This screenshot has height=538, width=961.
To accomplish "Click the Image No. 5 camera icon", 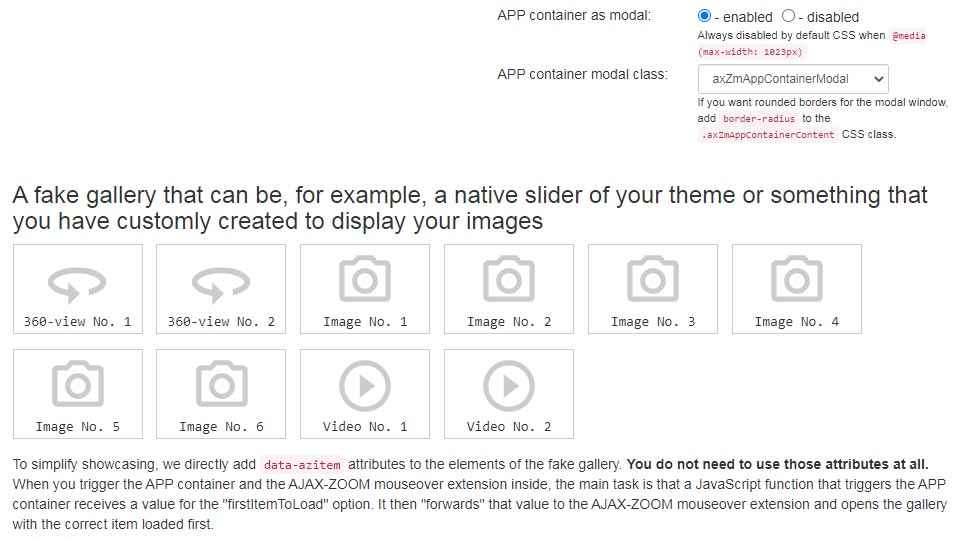I will [78, 385].
